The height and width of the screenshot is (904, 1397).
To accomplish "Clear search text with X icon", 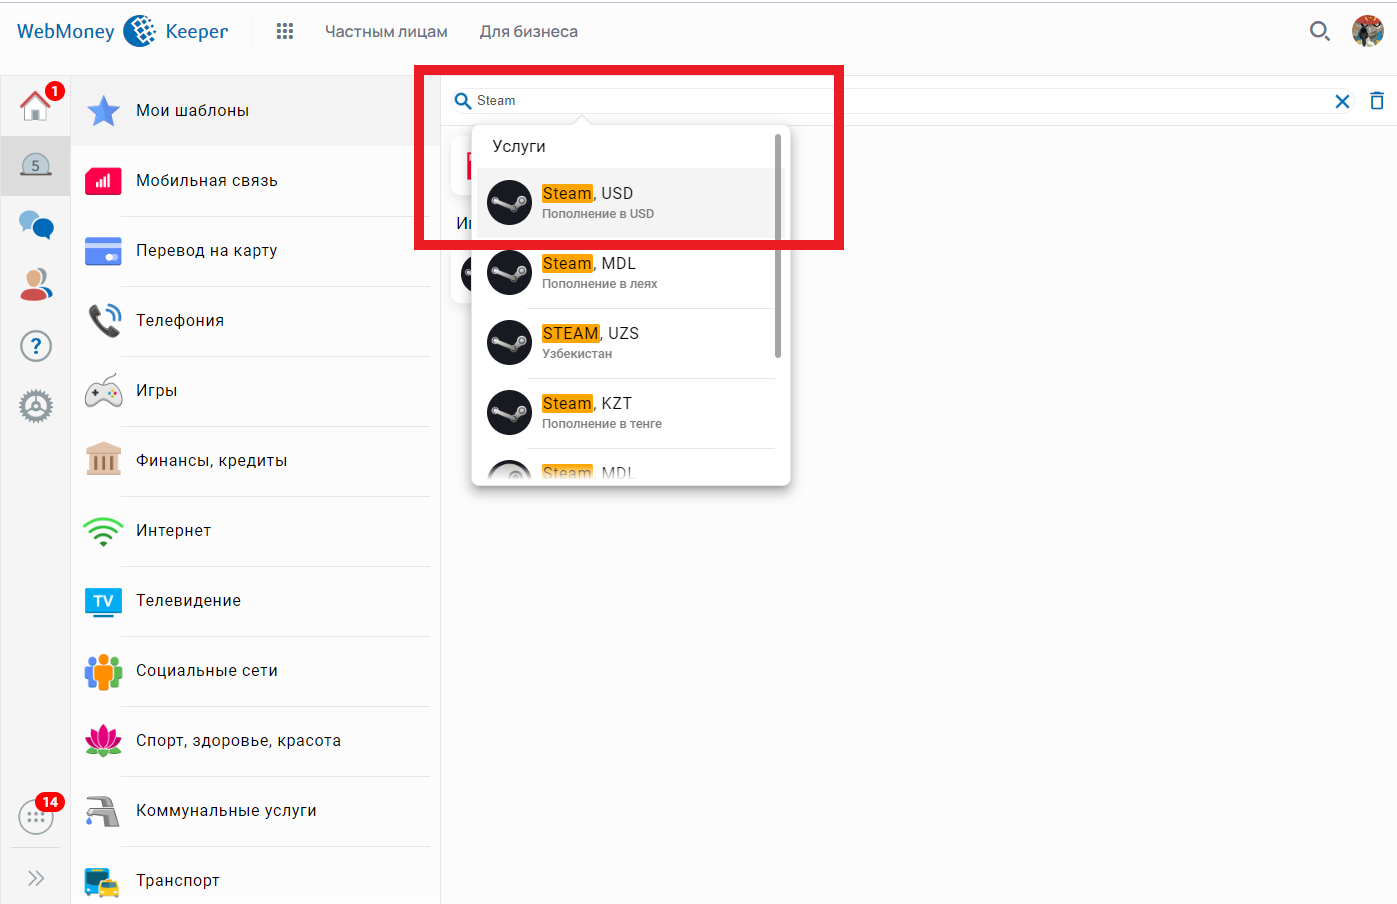I will click(1342, 101).
